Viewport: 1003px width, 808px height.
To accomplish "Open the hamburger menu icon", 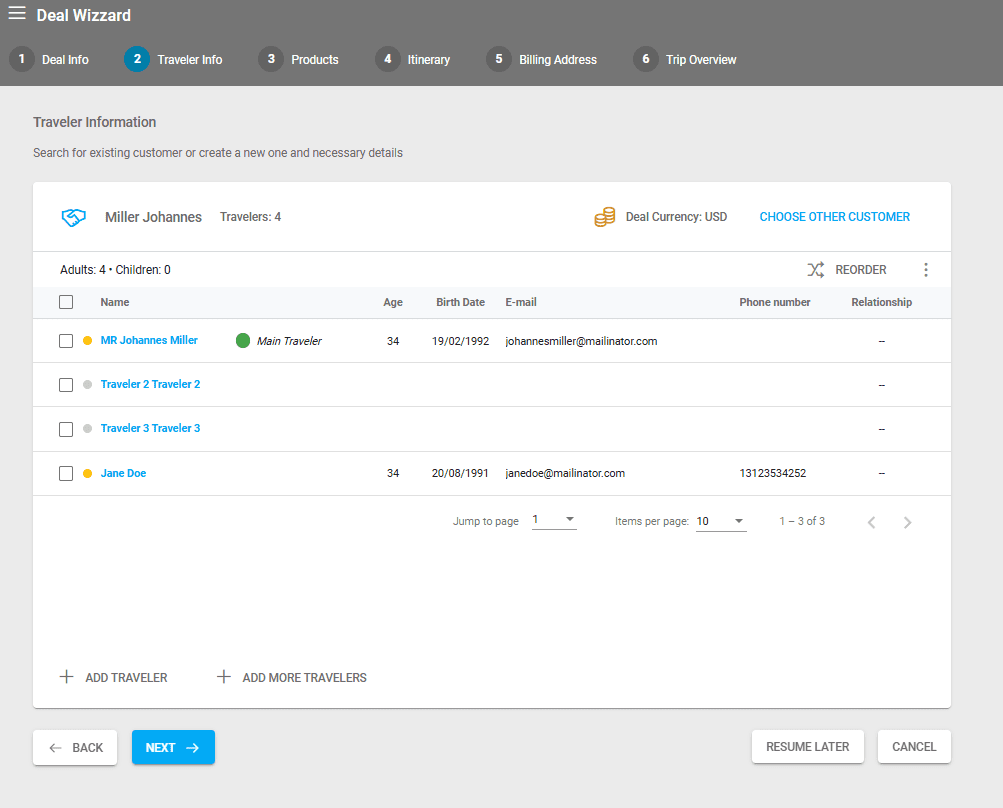I will [x=17, y=13].
